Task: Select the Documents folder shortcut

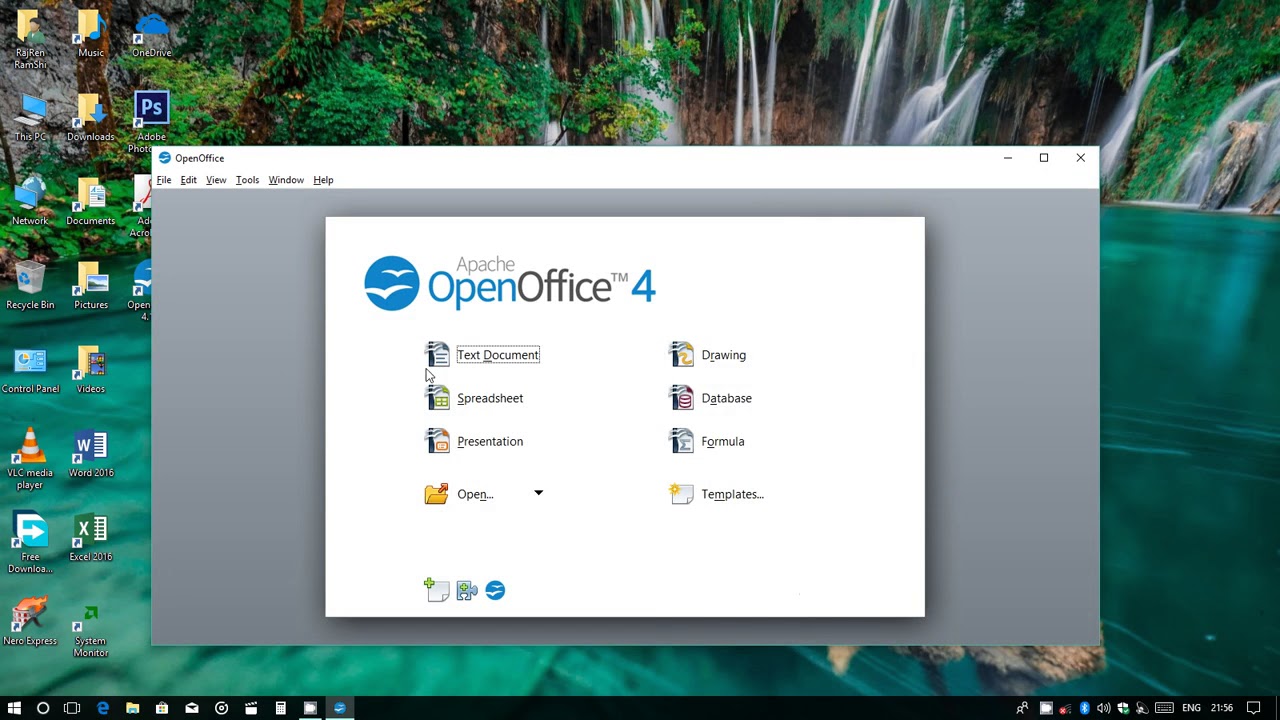Action: pos(91,202)
